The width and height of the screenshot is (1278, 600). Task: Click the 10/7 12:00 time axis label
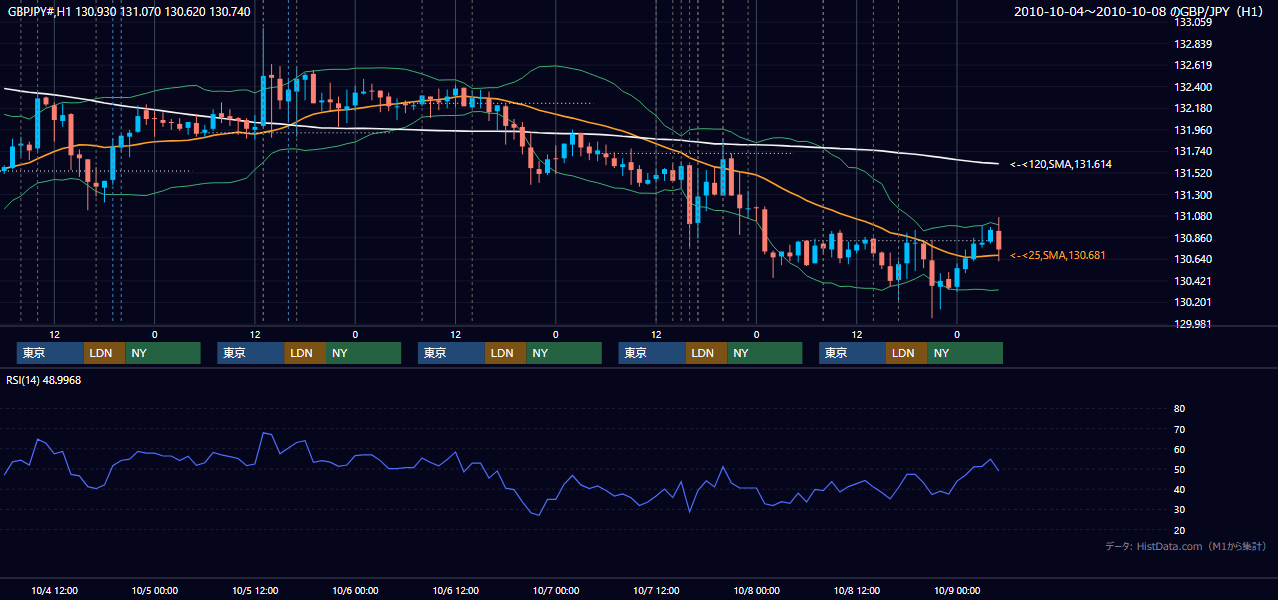click(657, 591)
